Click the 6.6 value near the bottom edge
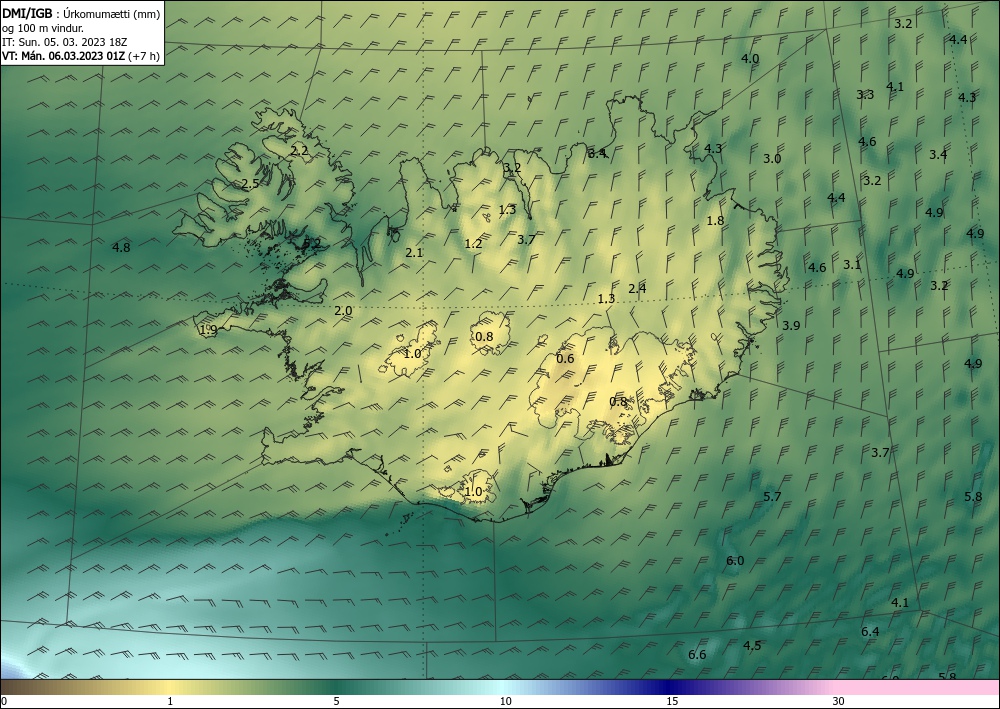This screenshot has width=1000, height=709. pyautogui.click(x=697, y=655)
